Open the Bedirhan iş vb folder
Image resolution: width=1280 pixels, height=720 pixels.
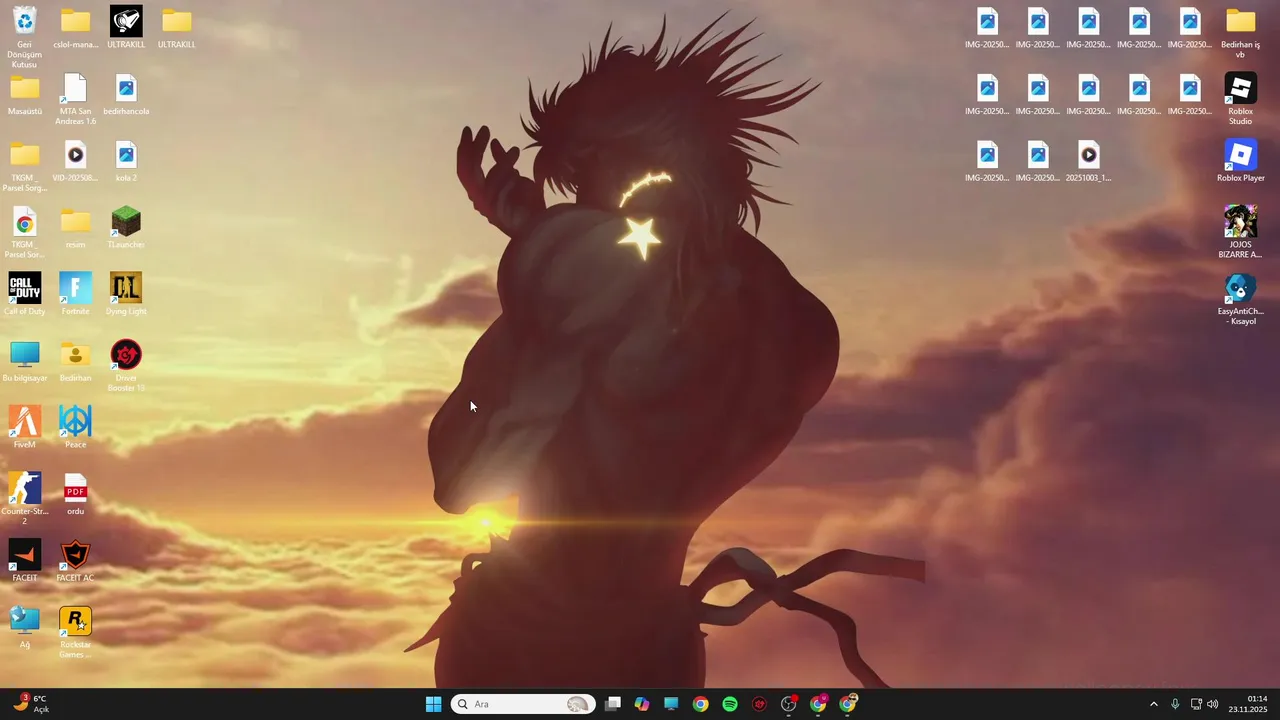[1240, 32]
